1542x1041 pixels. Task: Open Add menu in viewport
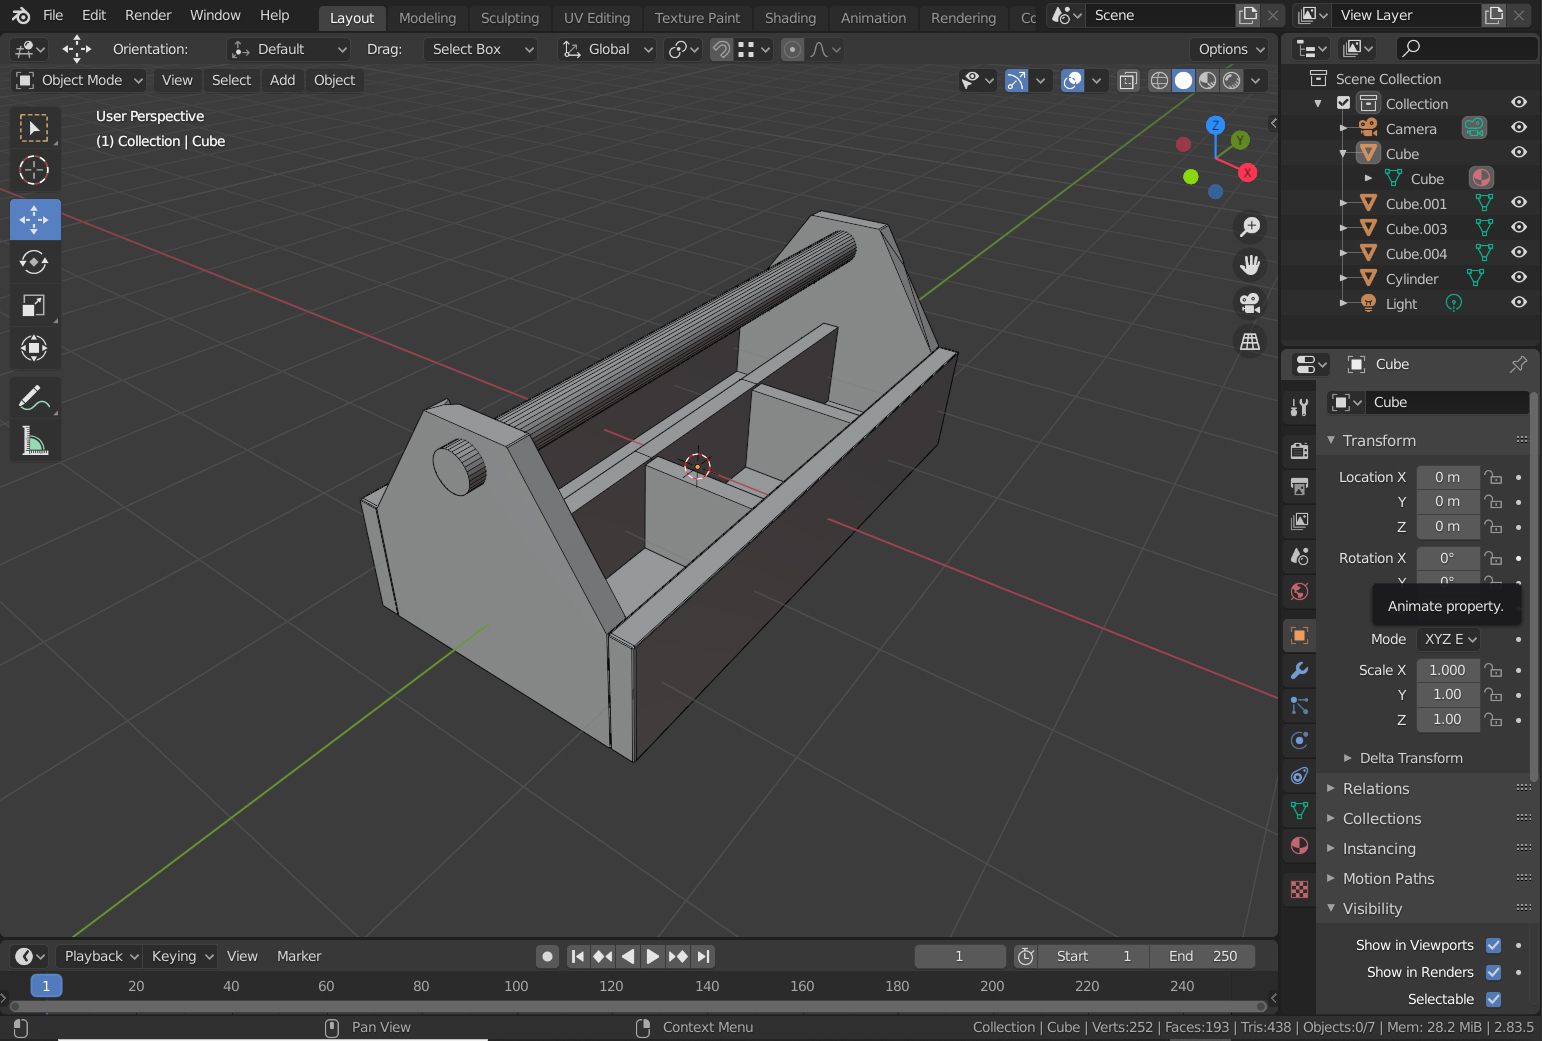point(282,80)
